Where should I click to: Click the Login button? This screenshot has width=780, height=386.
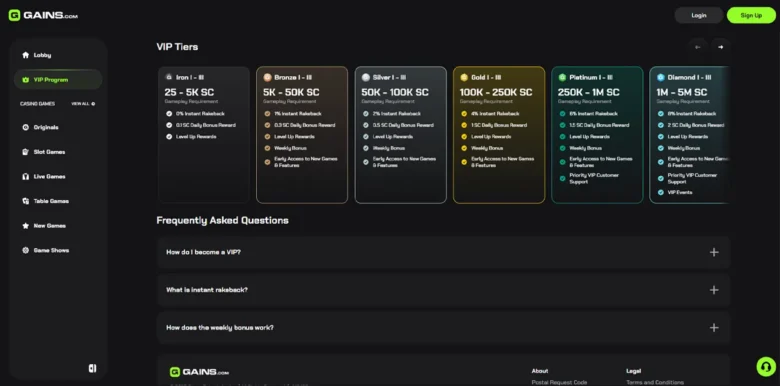pyautogui.click(x=698, y=15)
